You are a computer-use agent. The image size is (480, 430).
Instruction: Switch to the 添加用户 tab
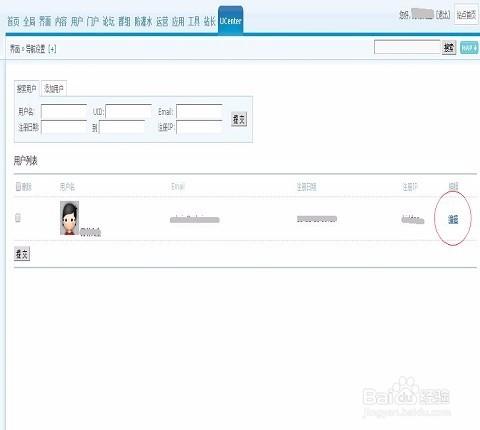54,89
